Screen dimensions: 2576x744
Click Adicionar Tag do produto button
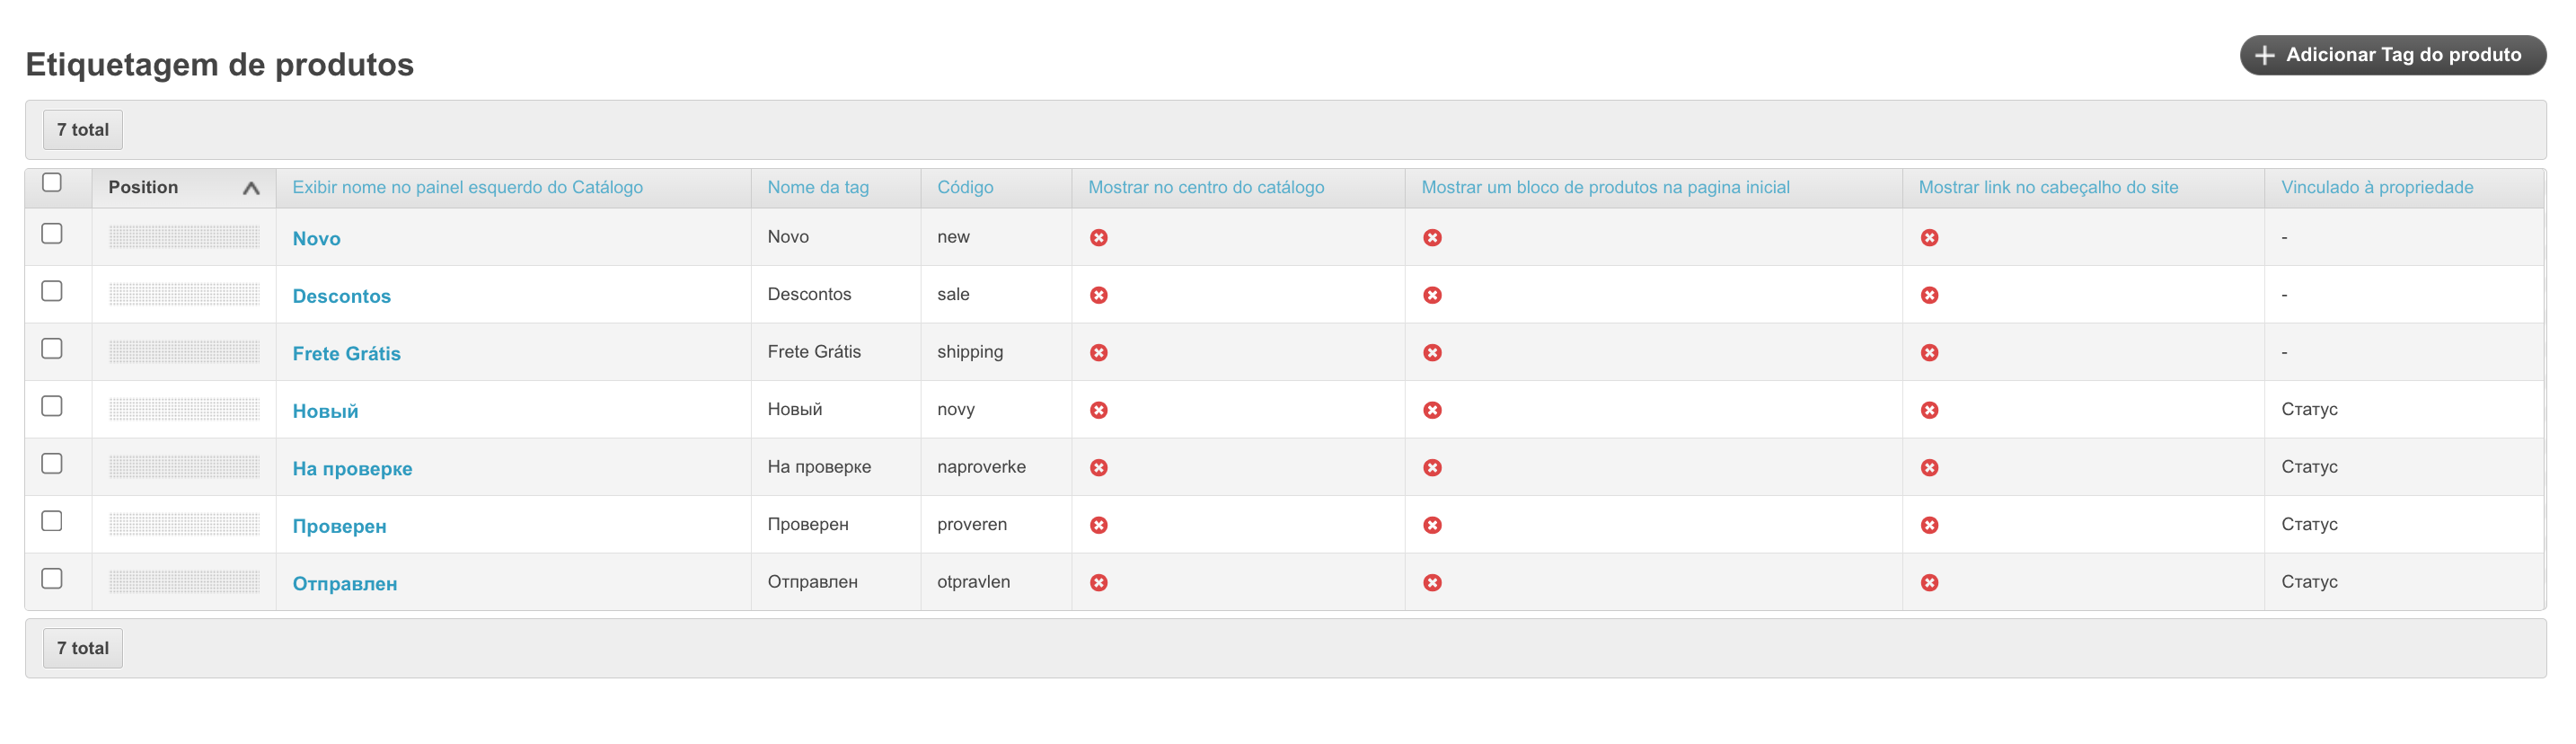[2392, 55]
